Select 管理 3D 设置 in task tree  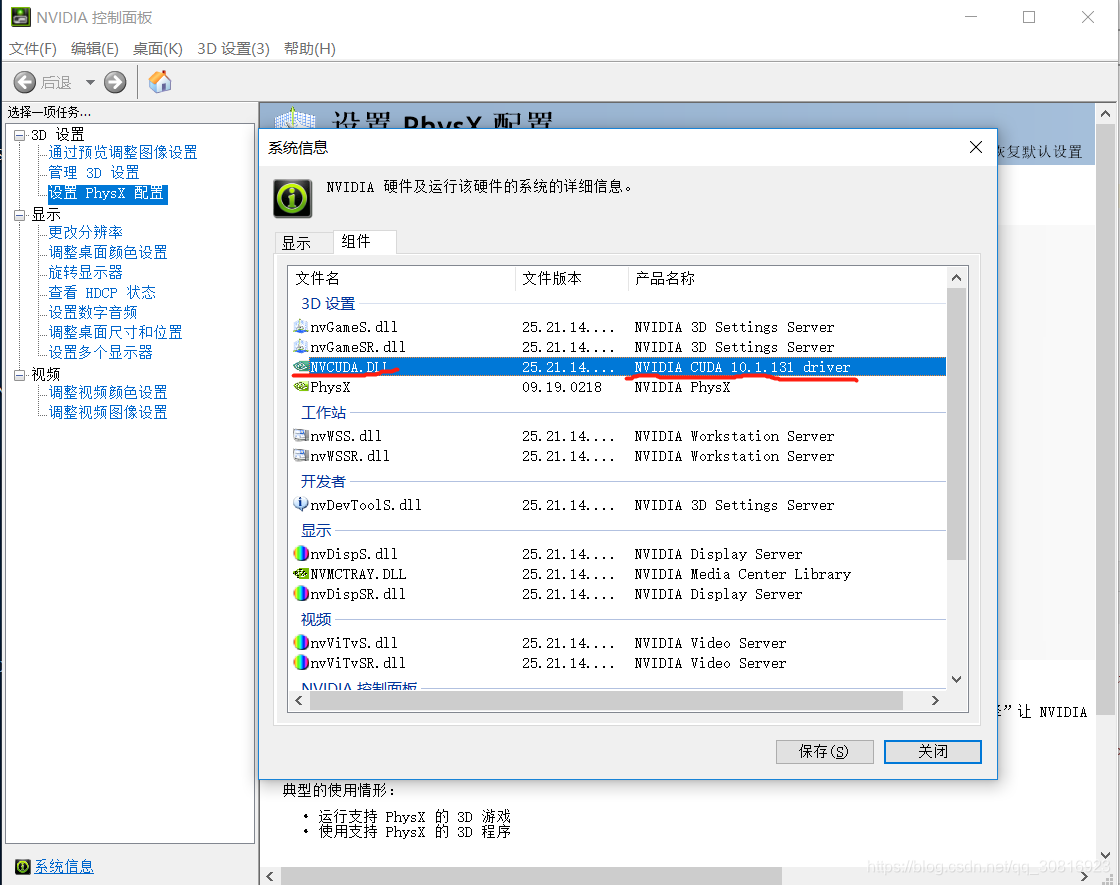pyautogui.click(x=94, y=172)
